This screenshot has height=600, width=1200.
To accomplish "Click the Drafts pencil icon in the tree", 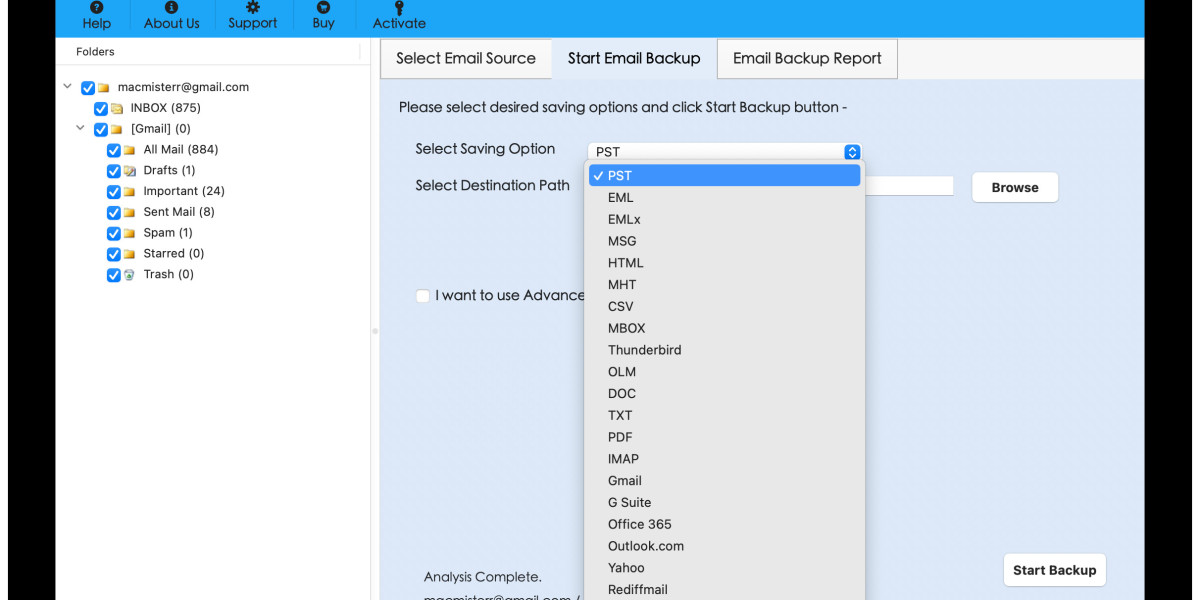I will pos(130,170).
